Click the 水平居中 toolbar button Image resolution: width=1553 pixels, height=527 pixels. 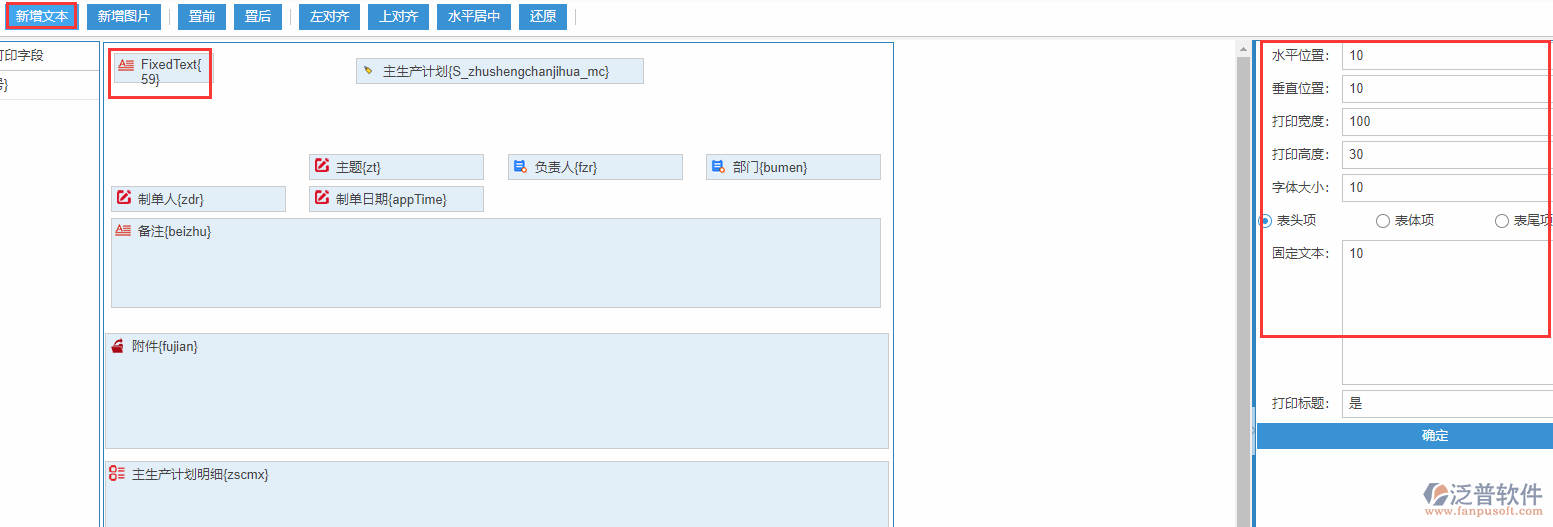[474, 17]
